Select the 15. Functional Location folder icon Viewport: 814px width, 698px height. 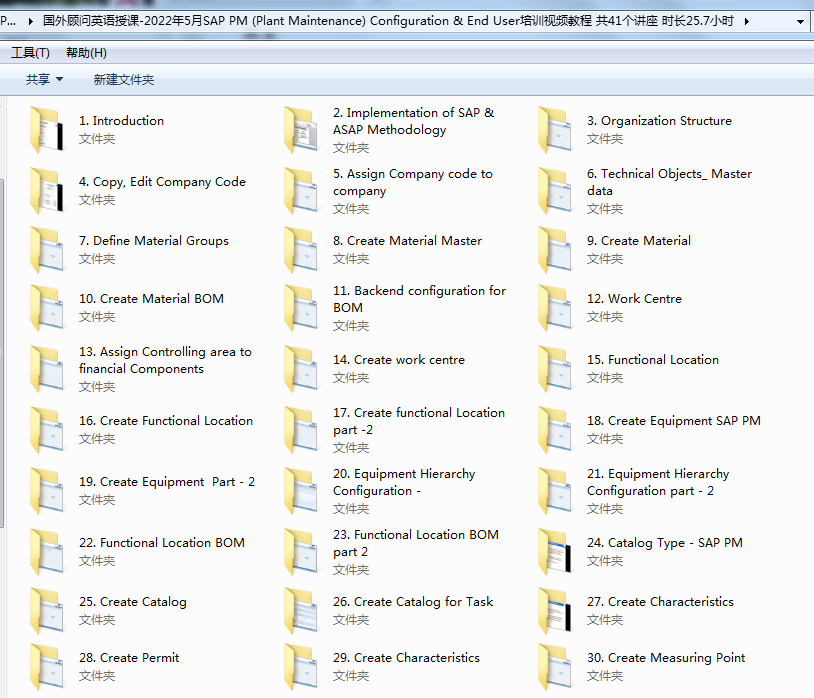click(x=555, y=369)
